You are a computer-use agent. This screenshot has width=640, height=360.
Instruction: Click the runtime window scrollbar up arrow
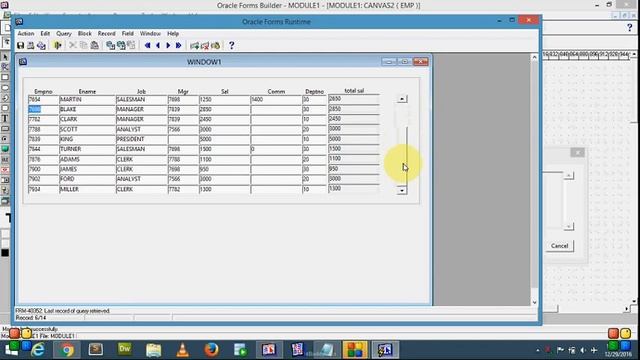point(534,58)
